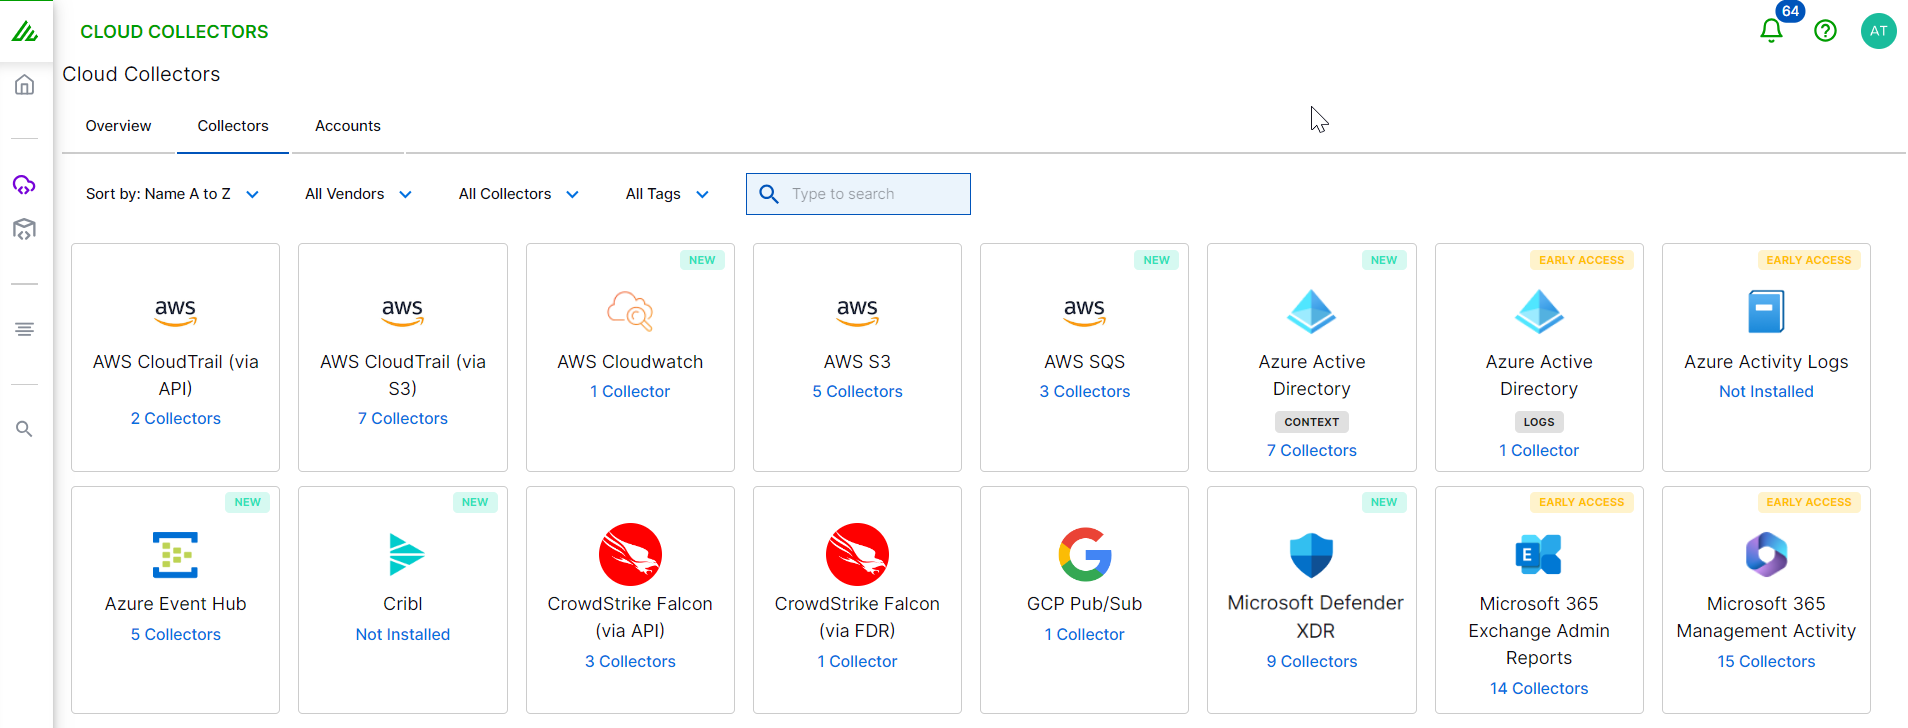This screenshot has width=1908, height=728.
Task: Click the AWS logo on the SQS card
Action: [1084, 312]
